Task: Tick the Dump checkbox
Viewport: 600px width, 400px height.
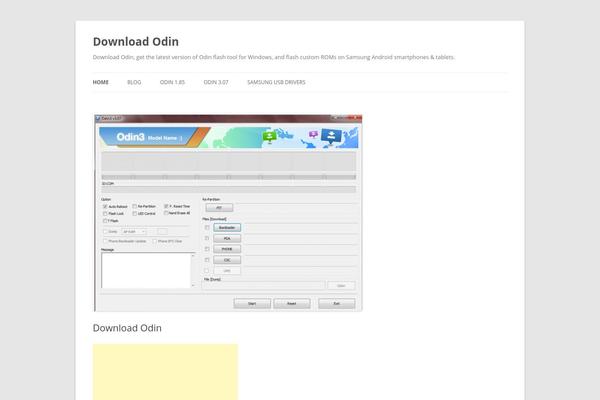Action: [105, 232]
